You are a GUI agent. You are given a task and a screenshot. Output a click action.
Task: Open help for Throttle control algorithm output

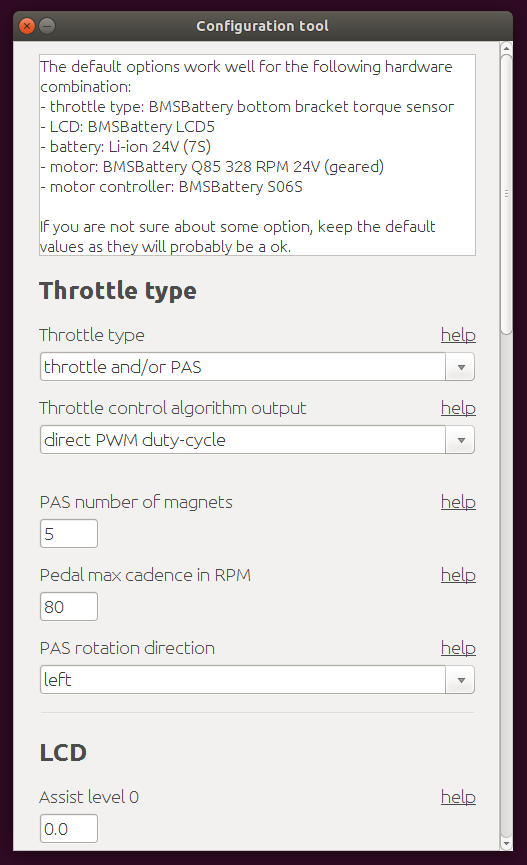(x=458, y=408)
